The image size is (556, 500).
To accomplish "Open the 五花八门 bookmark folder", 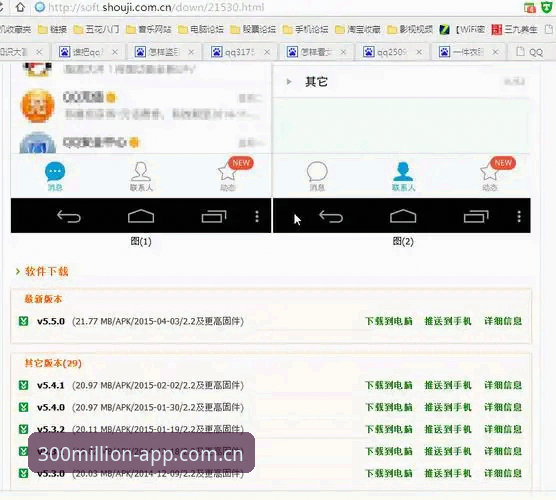I will (x=96, y=29).
